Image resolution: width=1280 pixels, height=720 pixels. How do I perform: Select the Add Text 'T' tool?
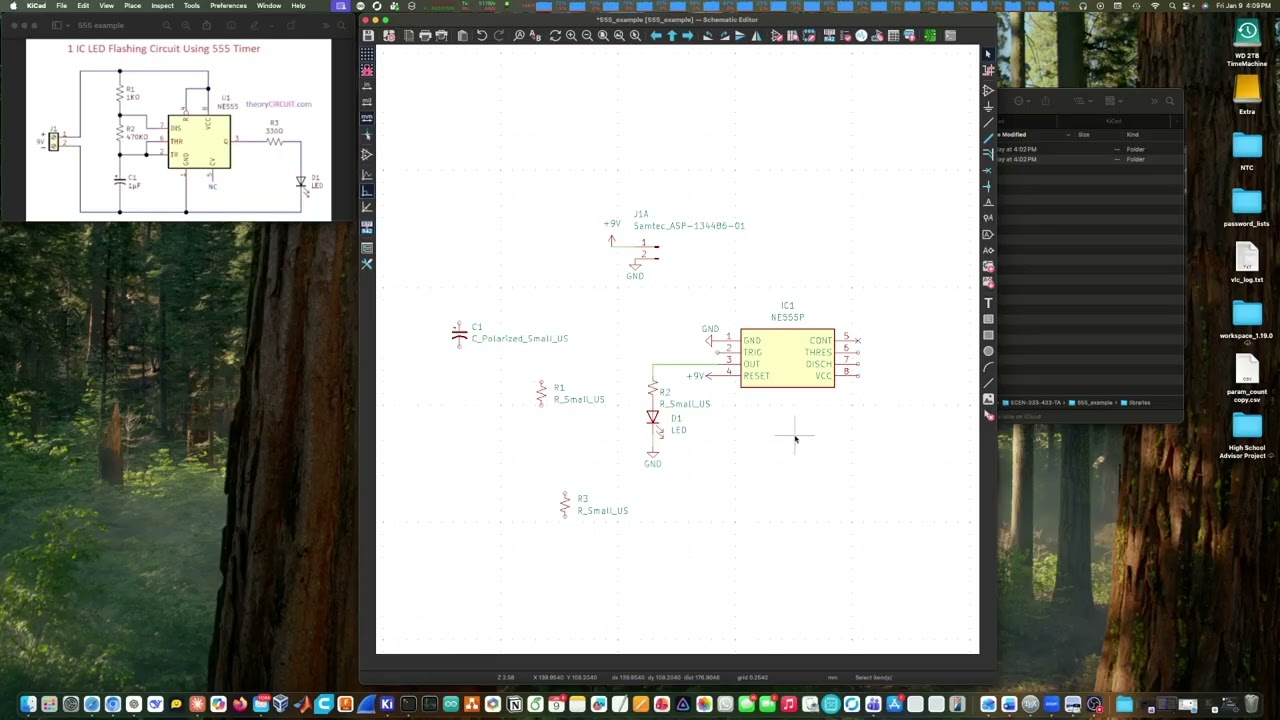point(988,302)
